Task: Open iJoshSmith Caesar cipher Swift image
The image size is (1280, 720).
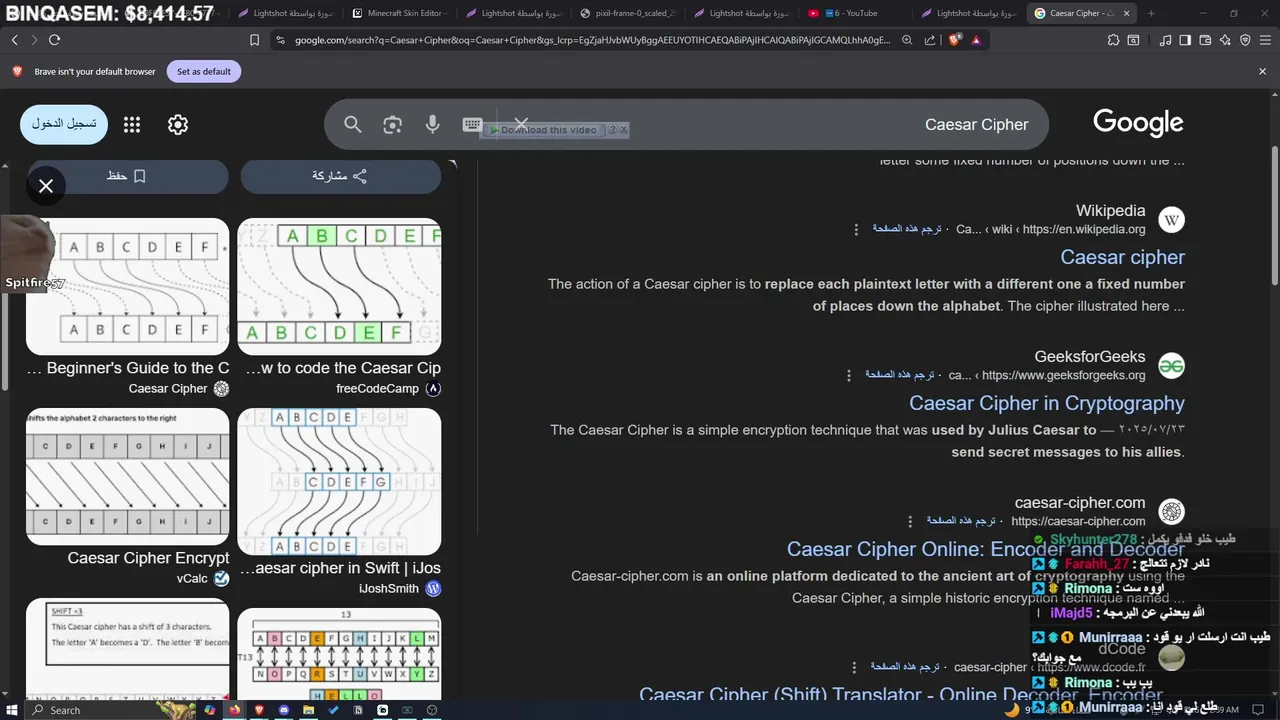Action: point(339,481)
